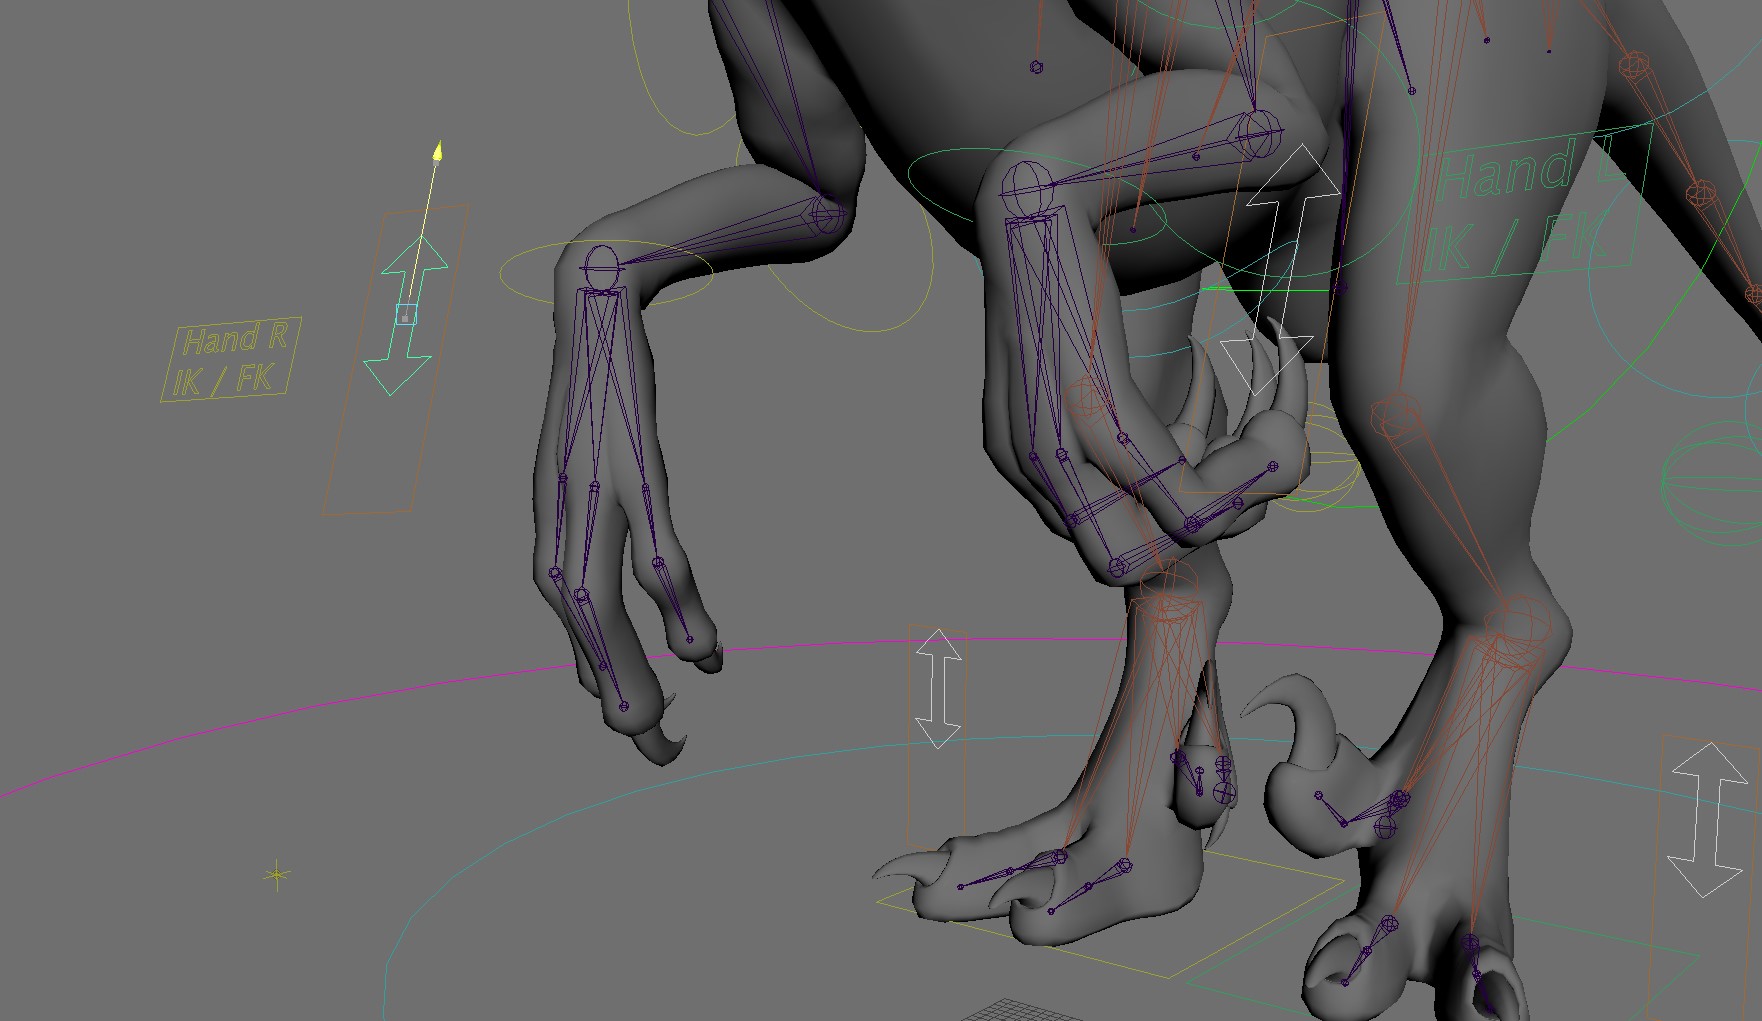Image resolution: width=1762 pixels, height=1021 pixels.
Task: Click the grid at the viewport bottom
Action: click(x=1010, y=1010)
